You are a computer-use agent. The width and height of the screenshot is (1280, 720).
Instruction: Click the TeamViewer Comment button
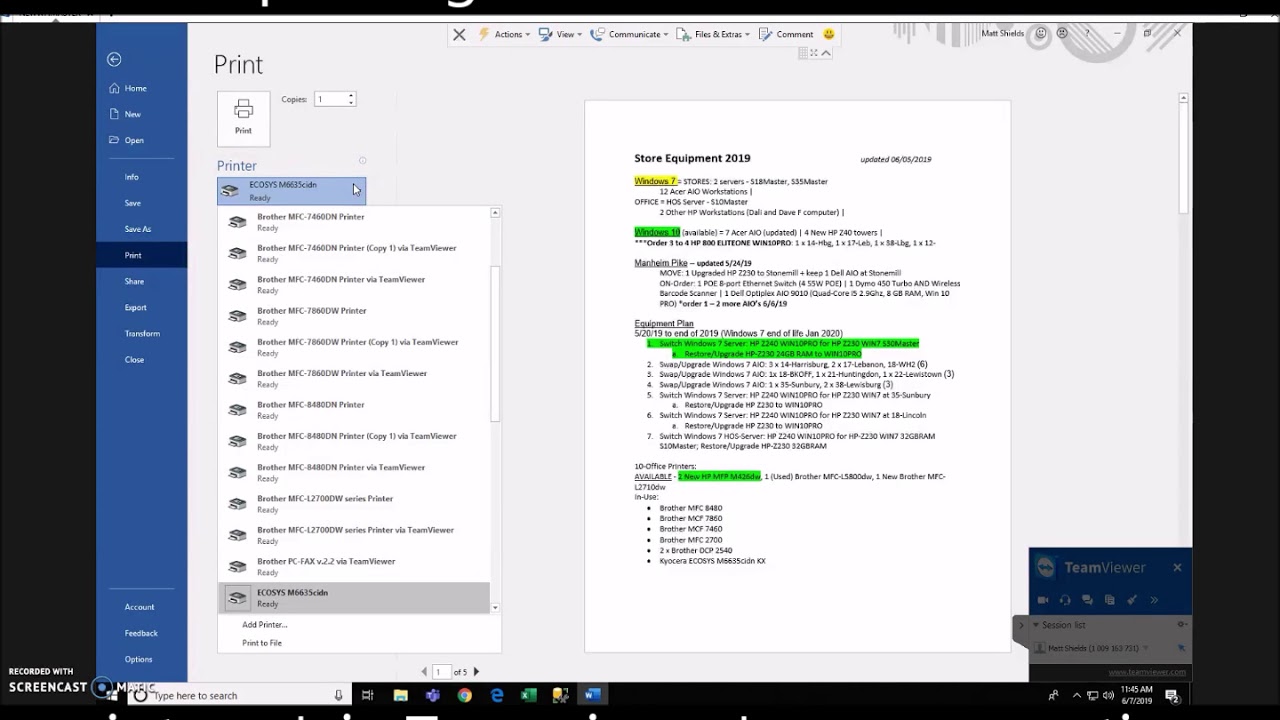pos(786,34)
